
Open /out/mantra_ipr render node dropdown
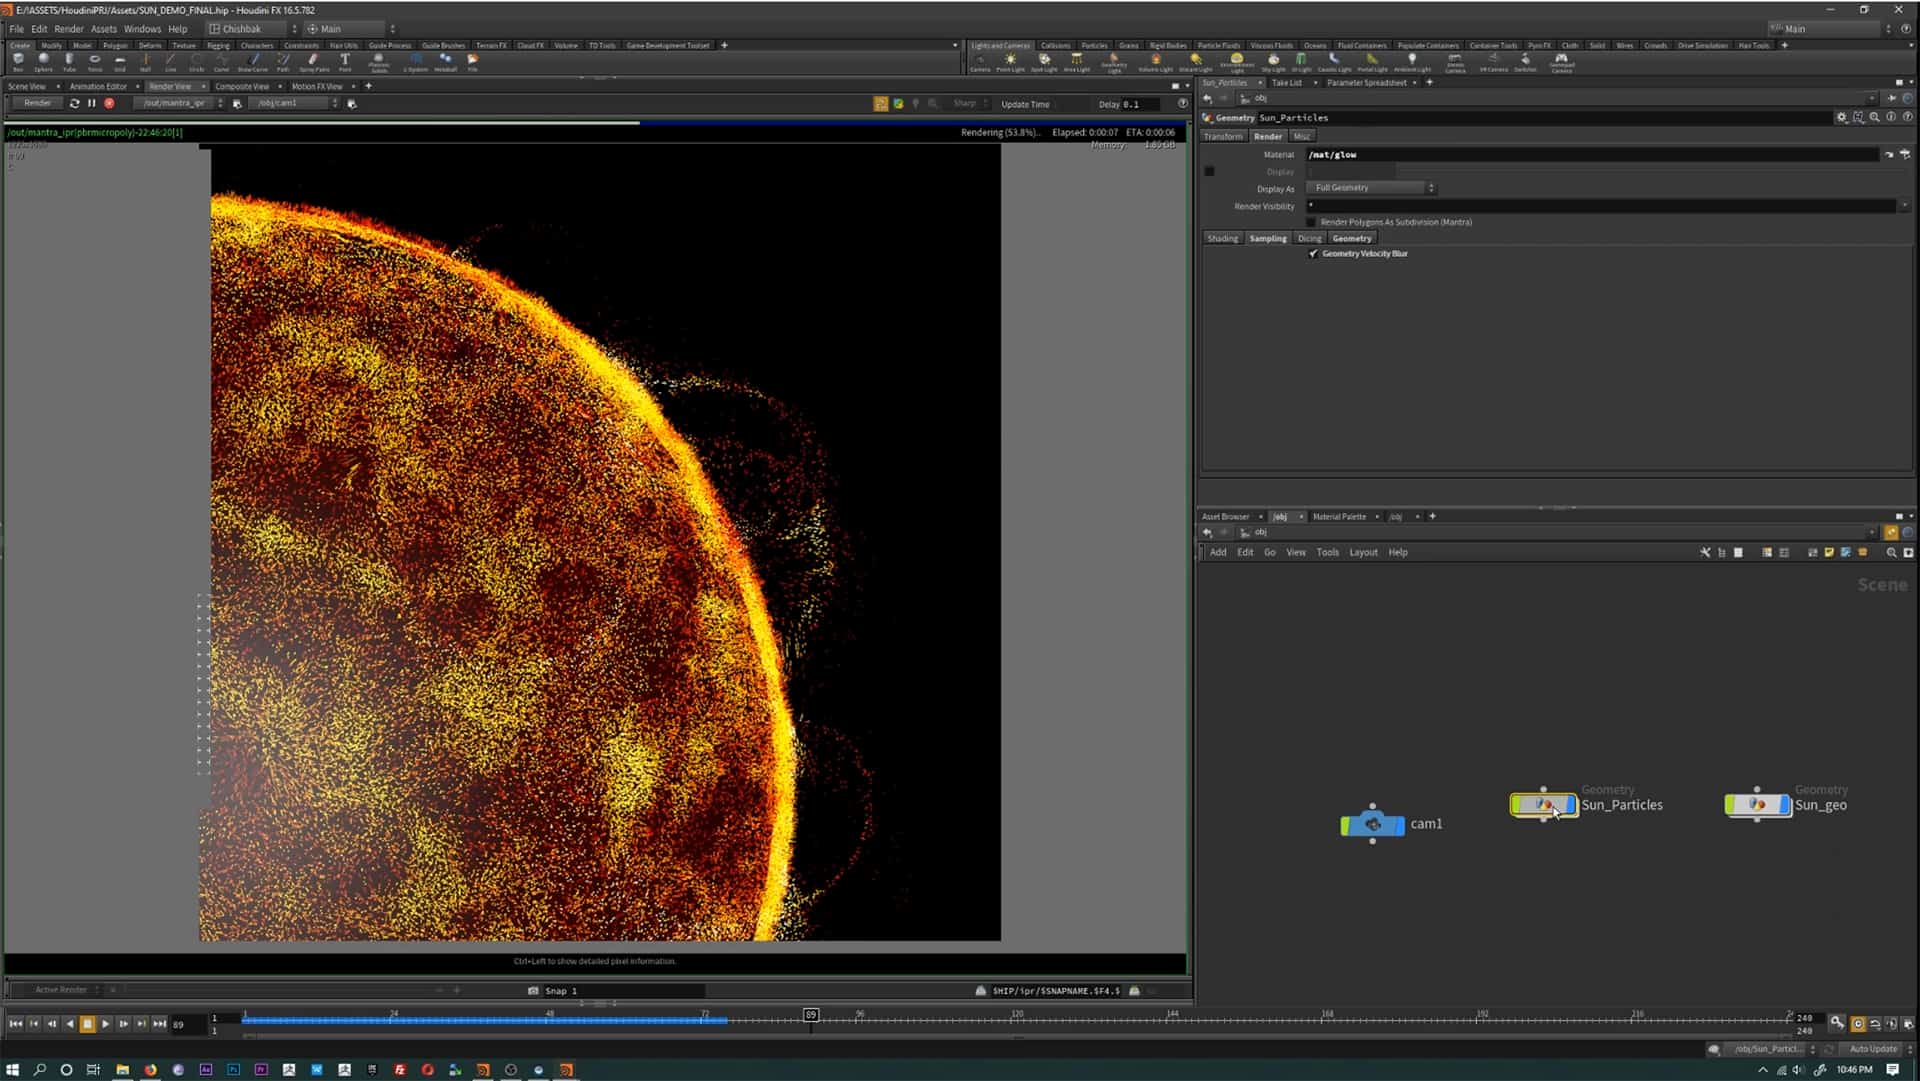[x=180, y=103]
